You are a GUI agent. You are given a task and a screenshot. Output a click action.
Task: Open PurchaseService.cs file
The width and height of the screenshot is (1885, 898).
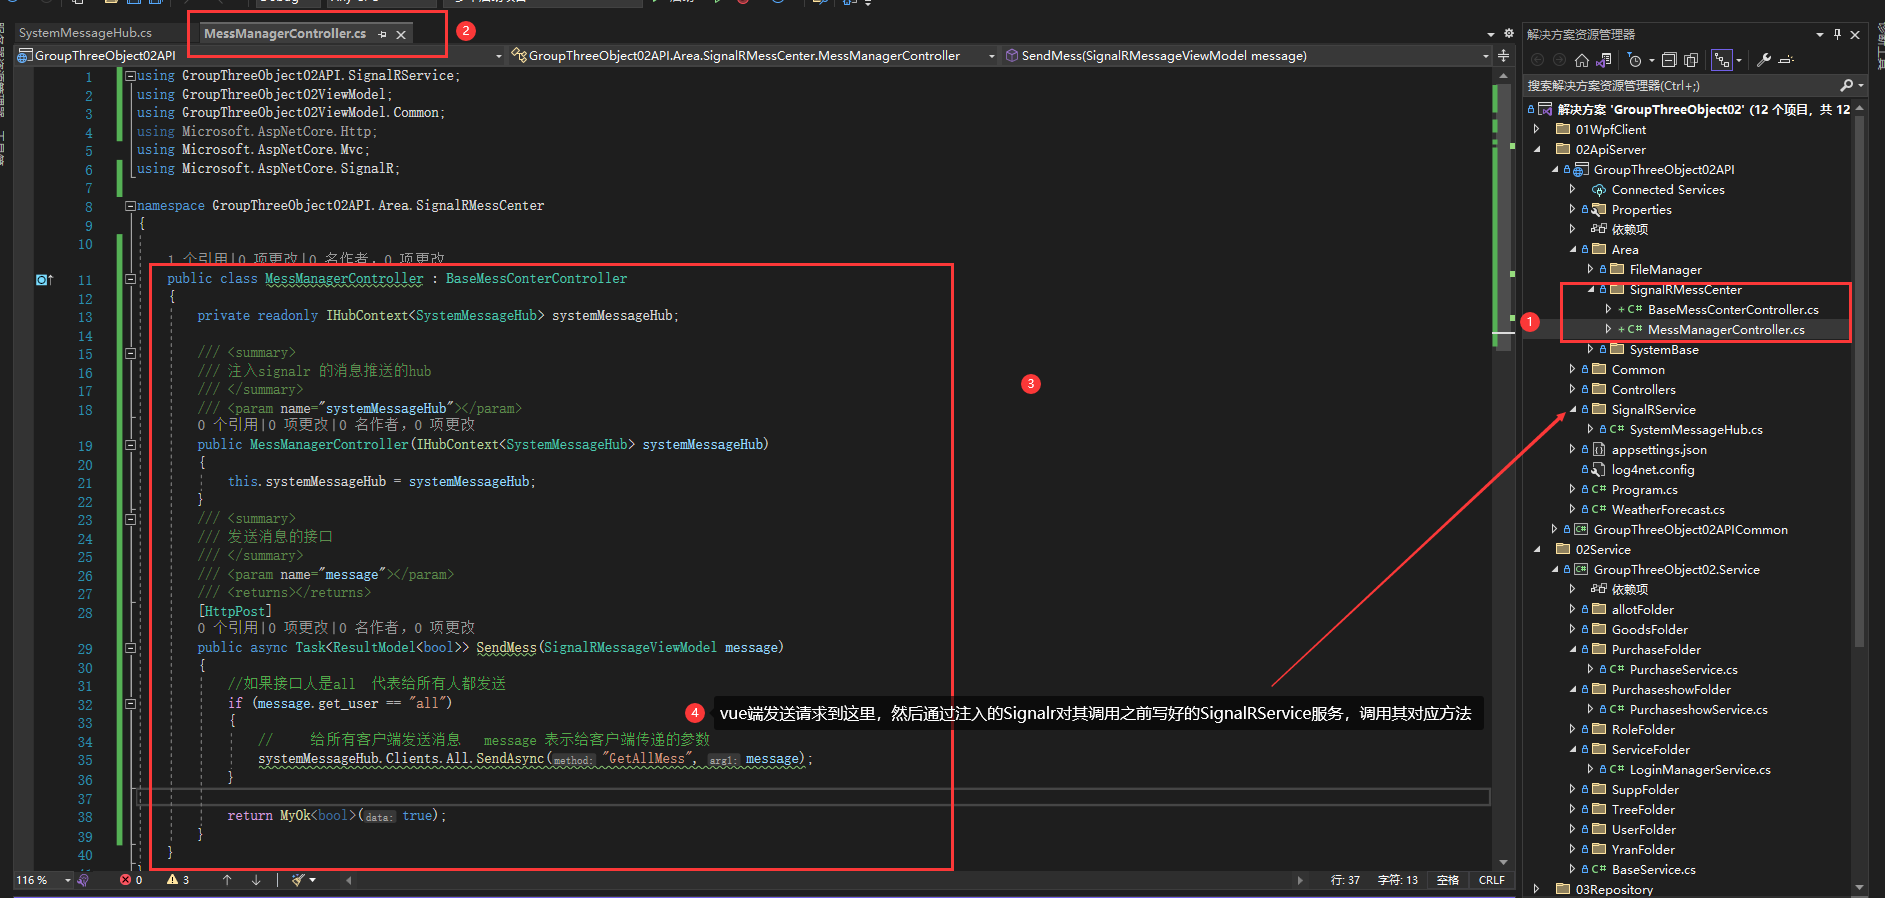pyautogui.click(x=1683, y=670)
